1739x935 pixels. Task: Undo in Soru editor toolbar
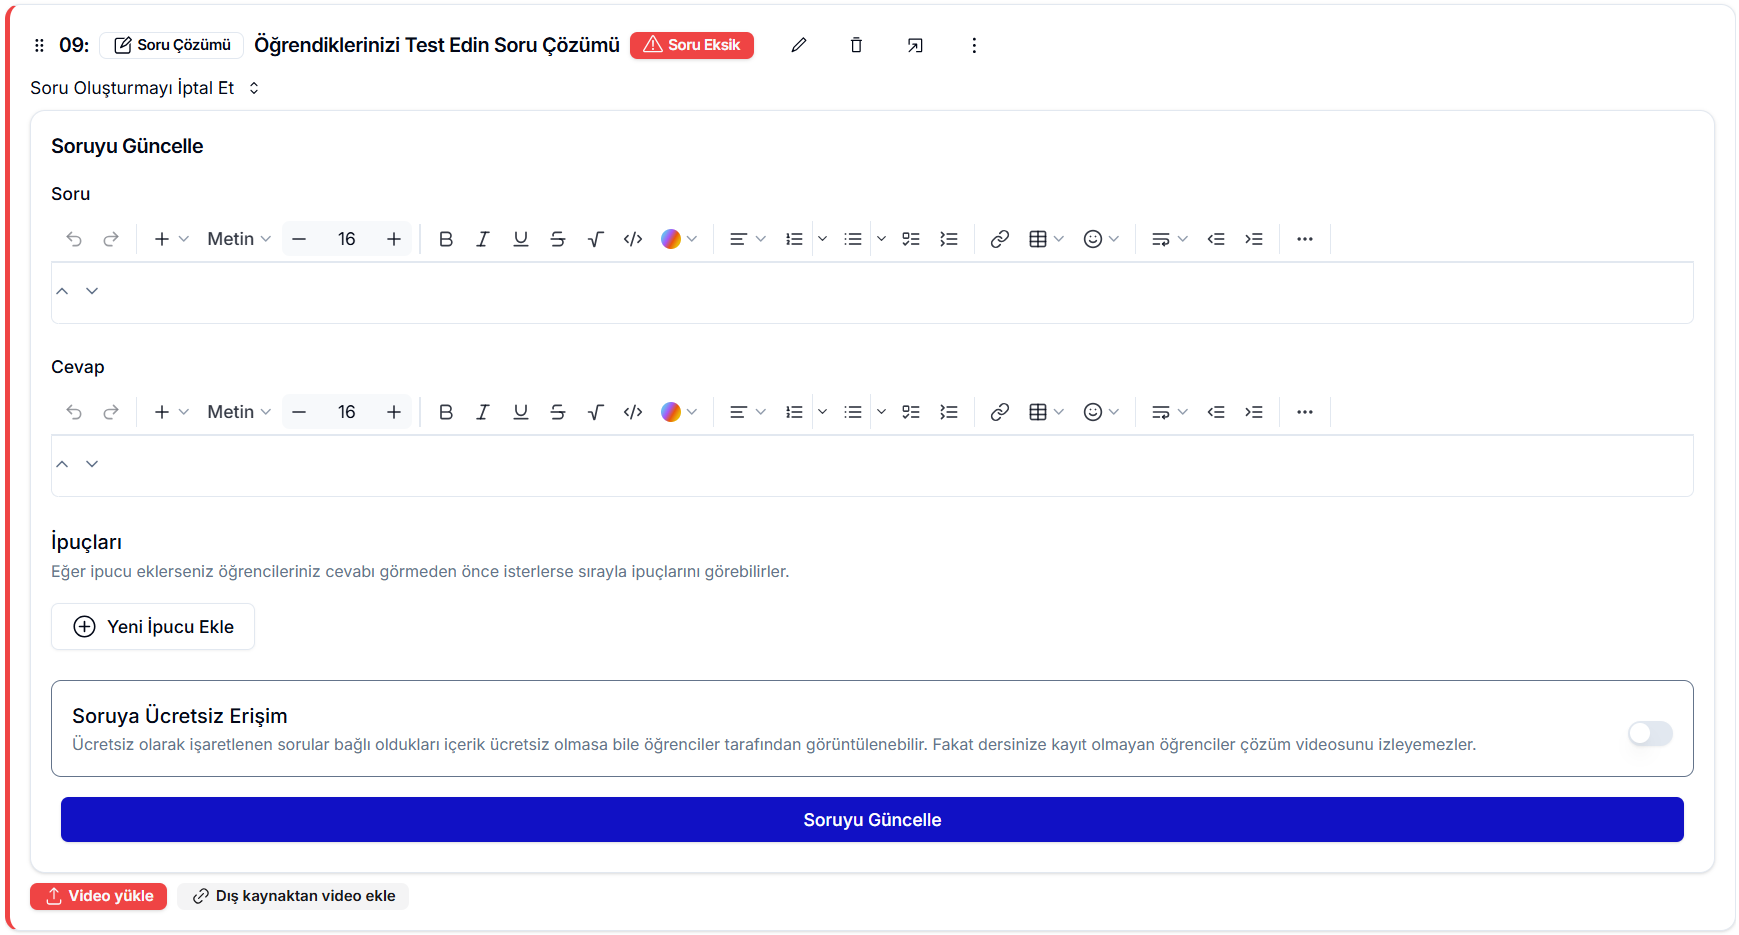point(74,239)
